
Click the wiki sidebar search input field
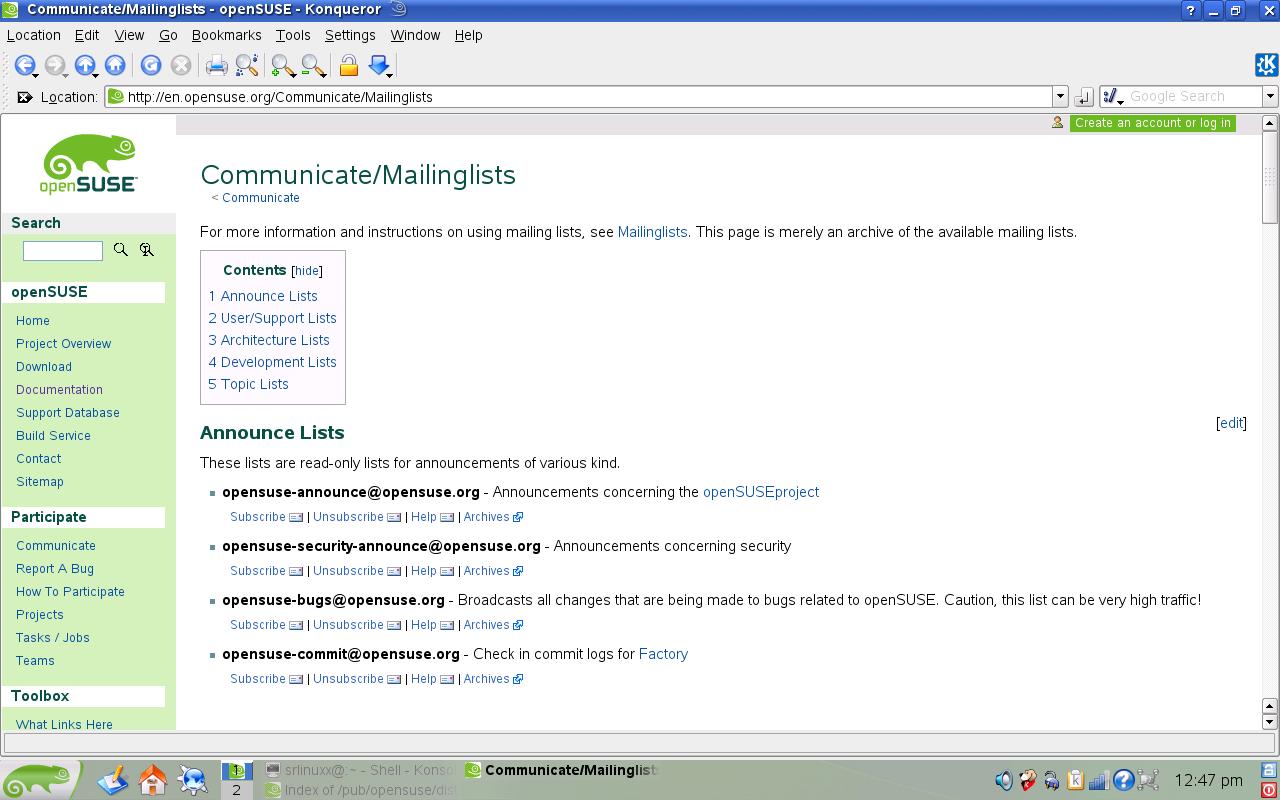(x=63, y=251)
